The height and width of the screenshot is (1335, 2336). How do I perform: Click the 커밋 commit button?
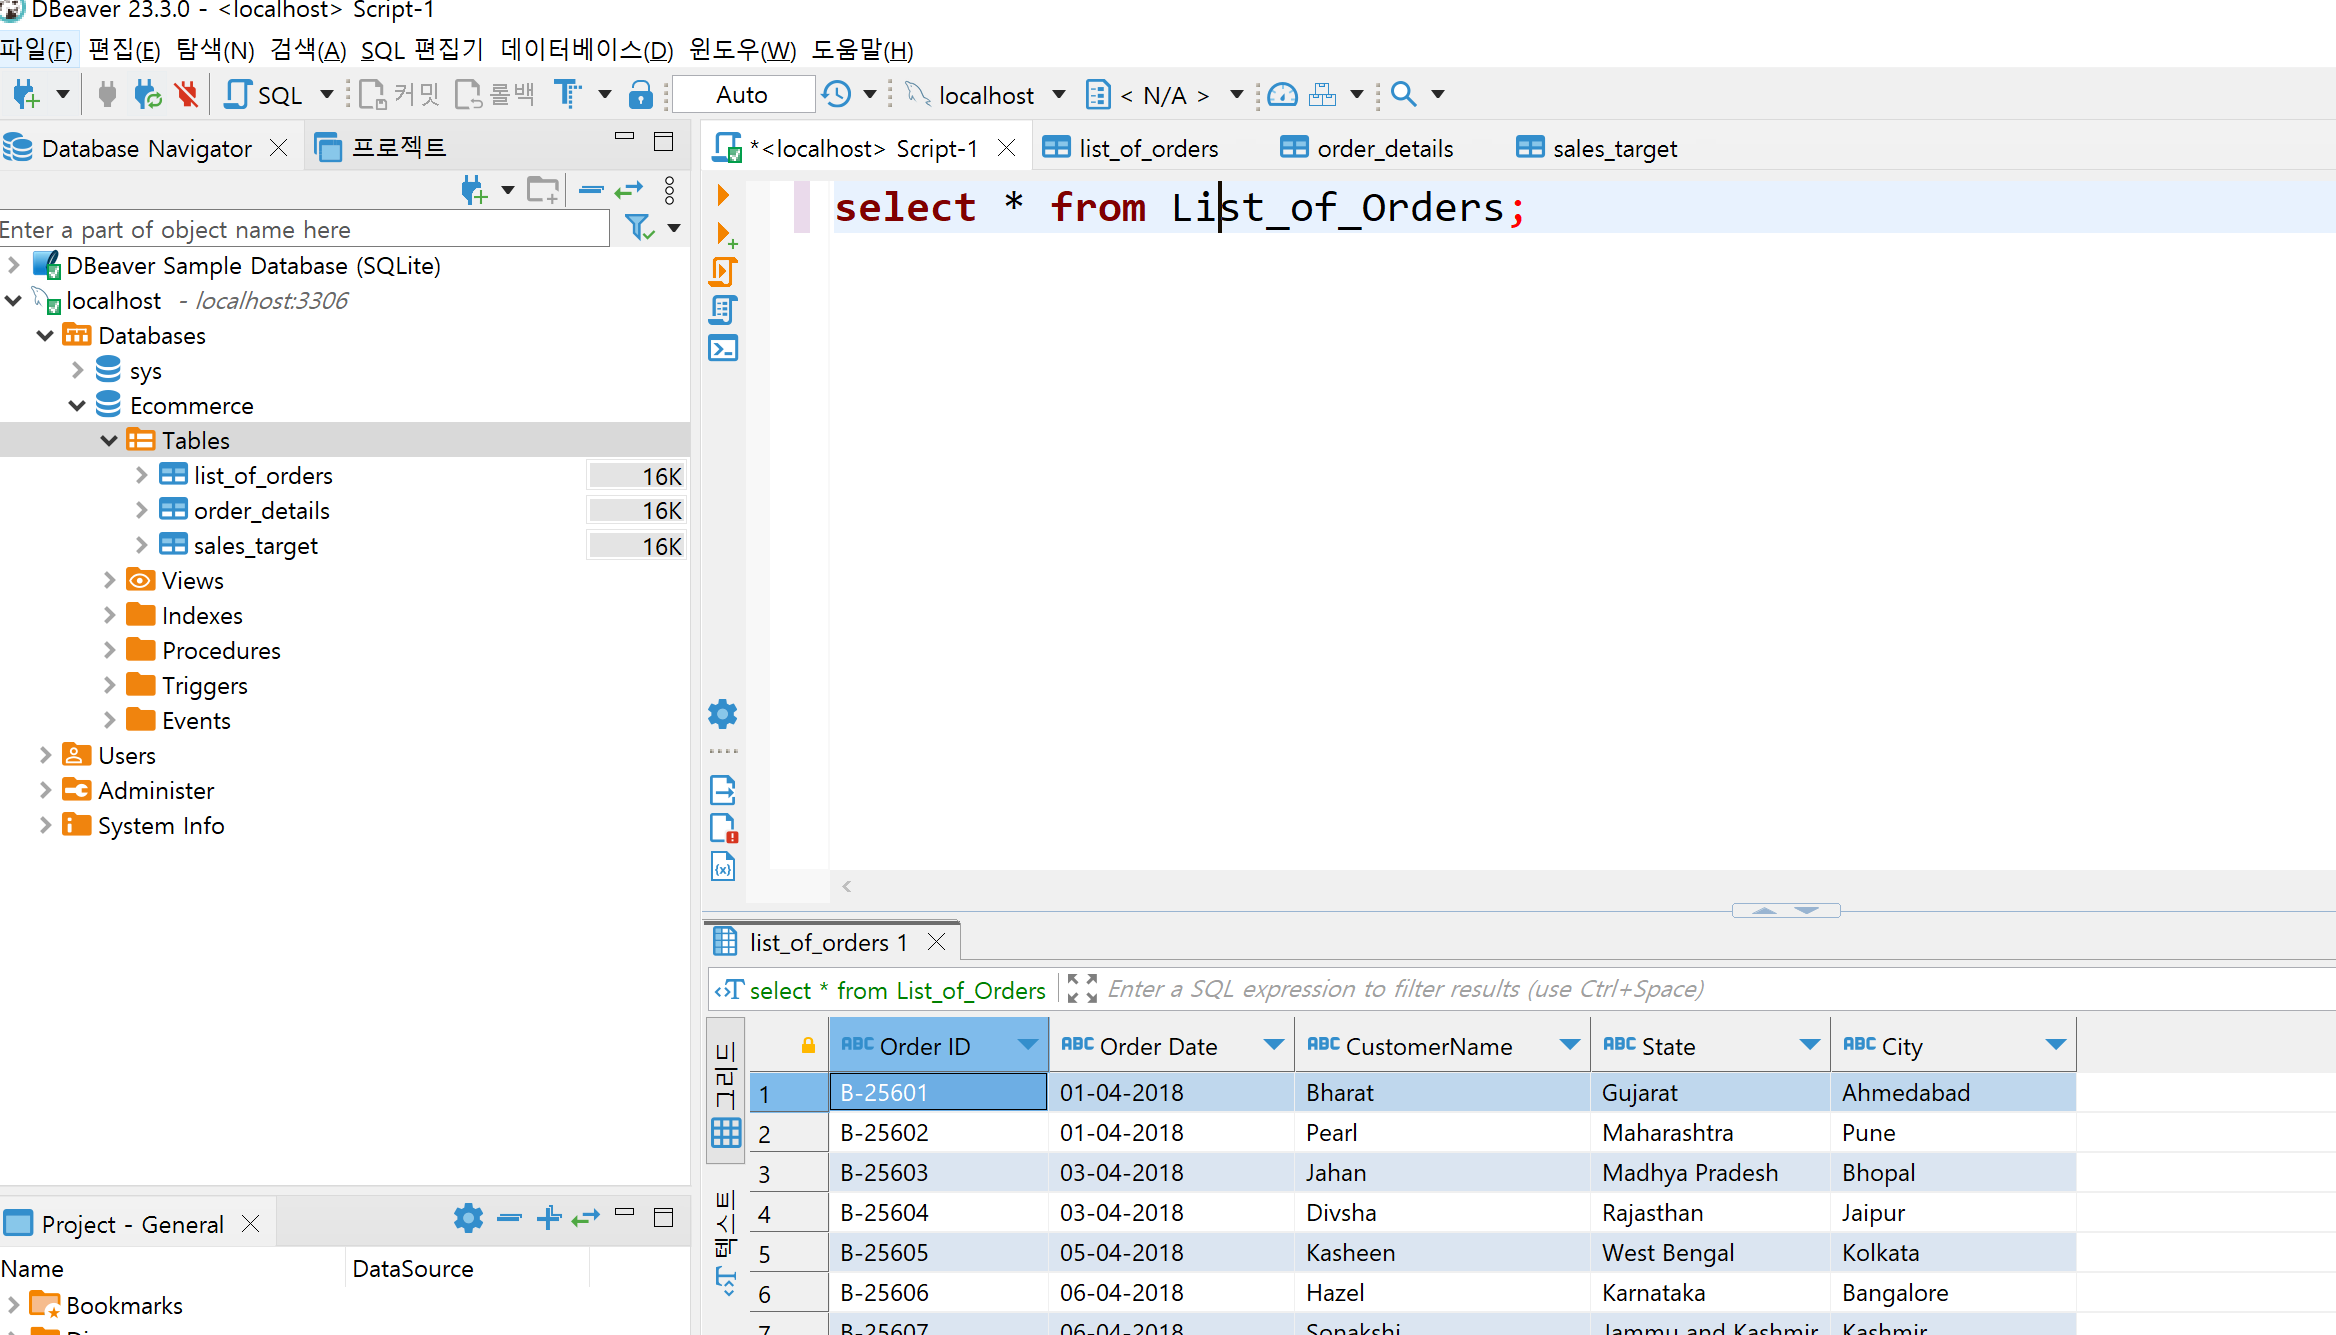tap(399, 95)
